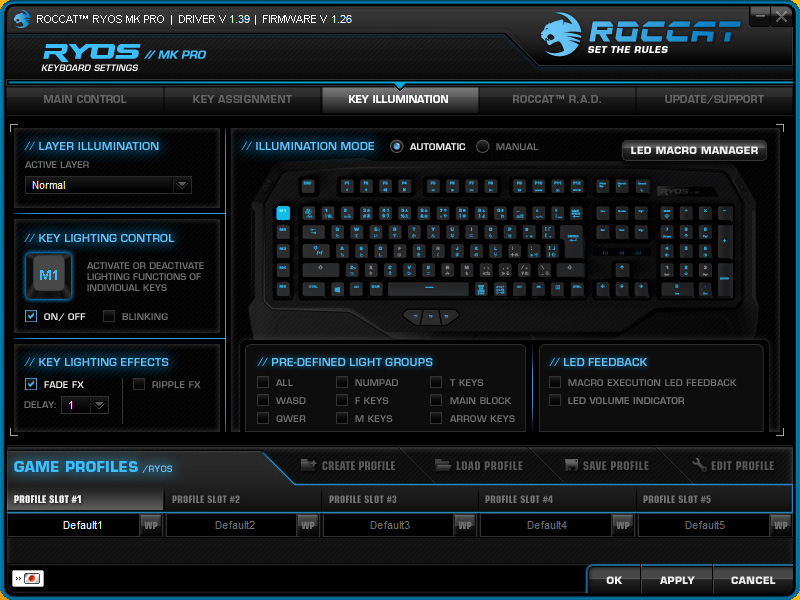This screenshot has height=600, width=800.
Task: Select the left CTRL key on keyboard image
Action: point(313,289)
